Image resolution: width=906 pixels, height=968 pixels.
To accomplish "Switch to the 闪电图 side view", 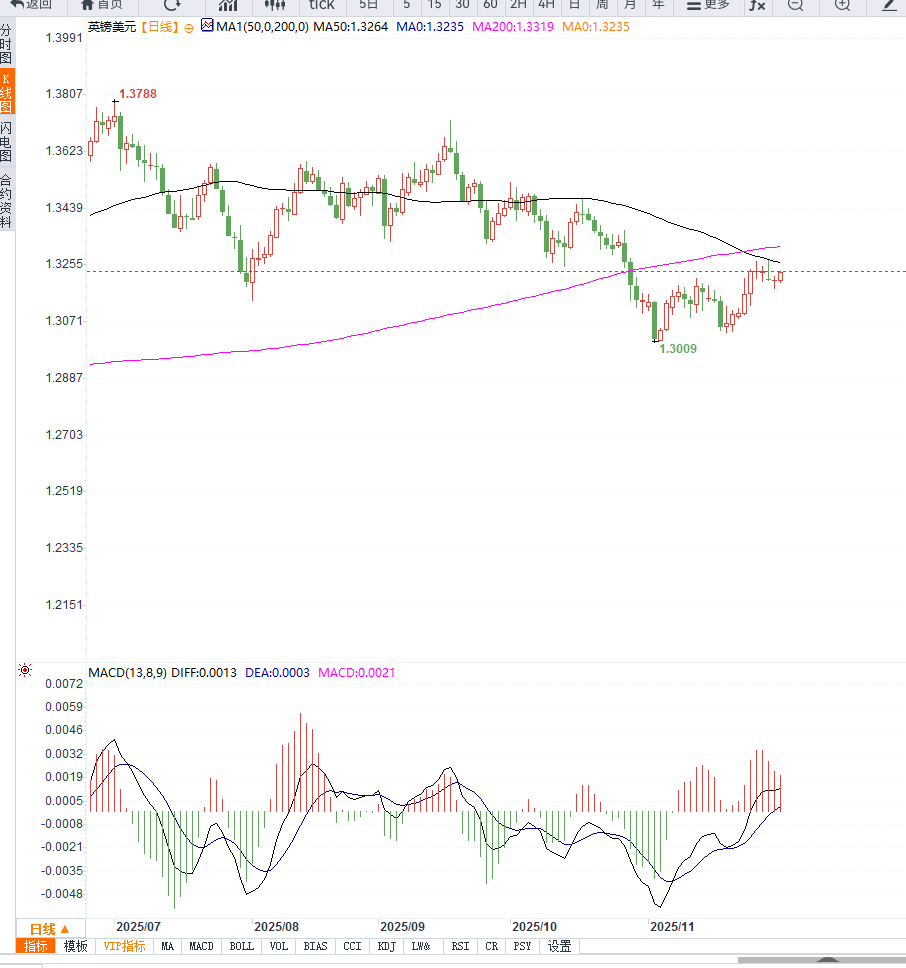I will click(x=6, y=141).
